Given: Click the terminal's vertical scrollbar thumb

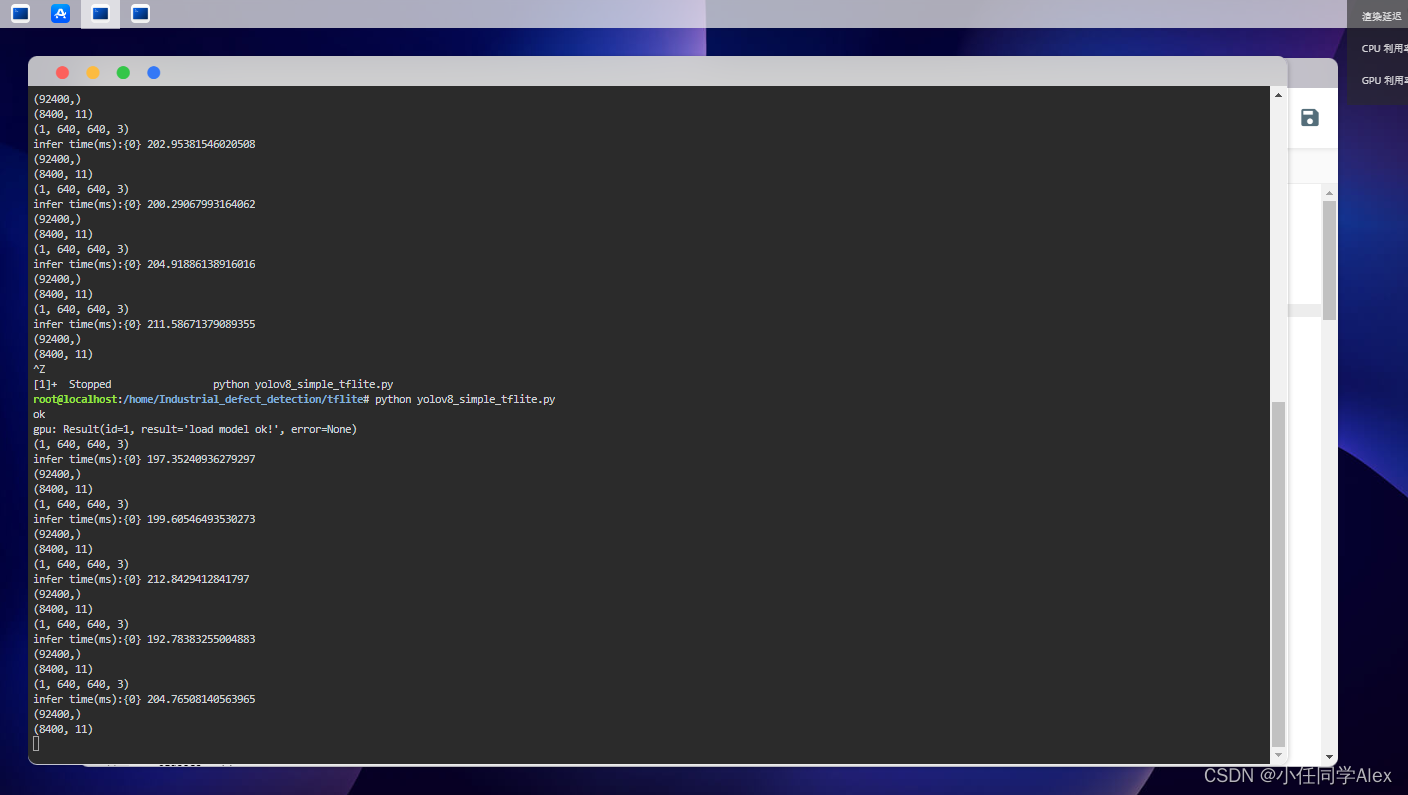Looking at the screenshot, I should click(1278, 574).
